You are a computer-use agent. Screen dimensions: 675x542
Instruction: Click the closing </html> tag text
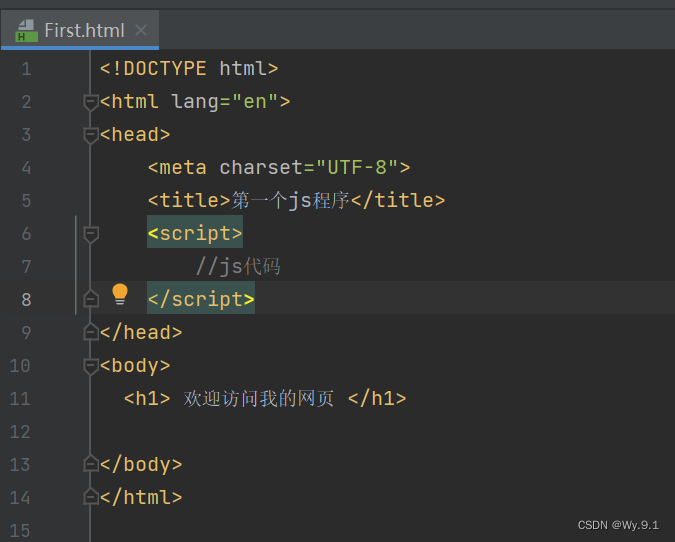[x=141, y=498]
